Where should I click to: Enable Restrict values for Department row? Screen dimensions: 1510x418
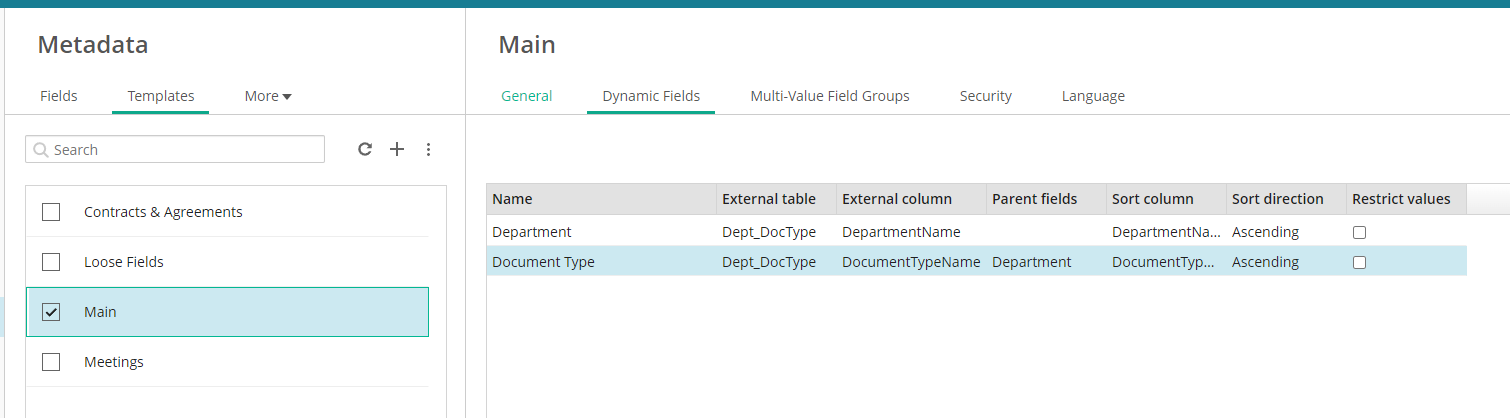click(1359, 232)
